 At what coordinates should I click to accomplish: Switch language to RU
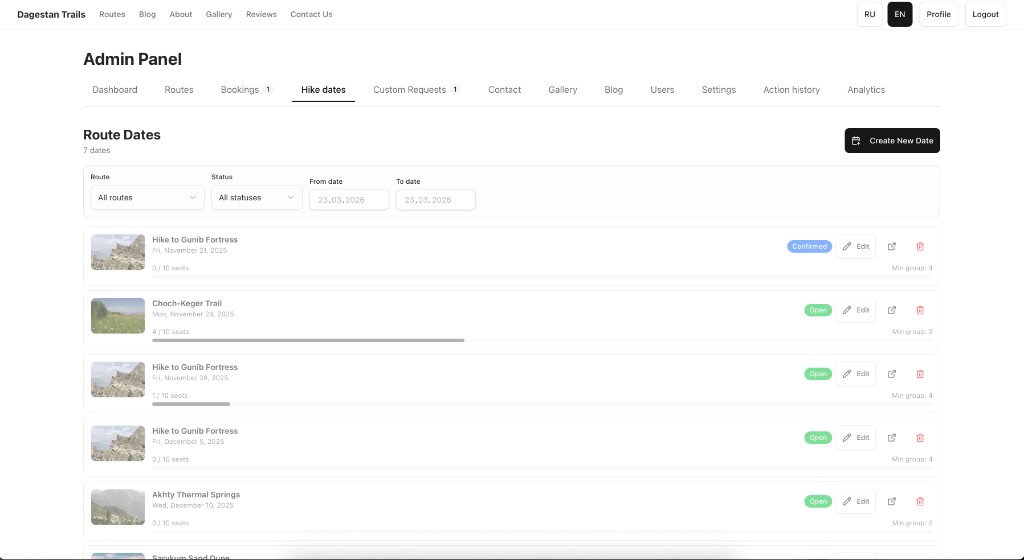click(x=870, y=14)
